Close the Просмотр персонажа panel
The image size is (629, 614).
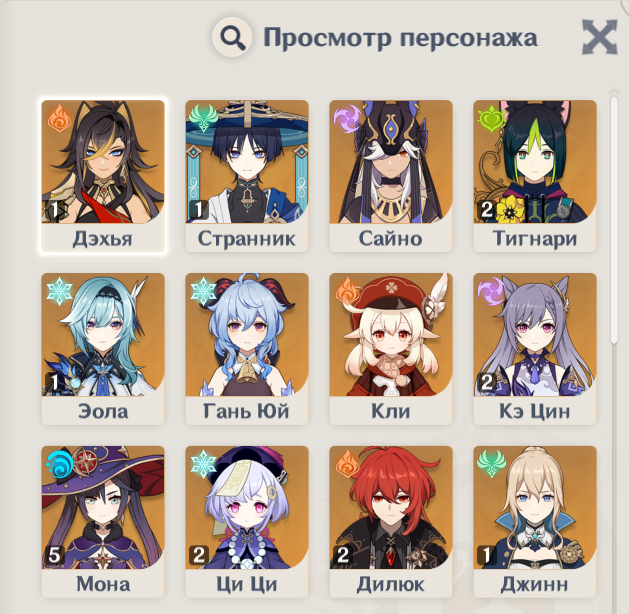(x=599, y=37)
